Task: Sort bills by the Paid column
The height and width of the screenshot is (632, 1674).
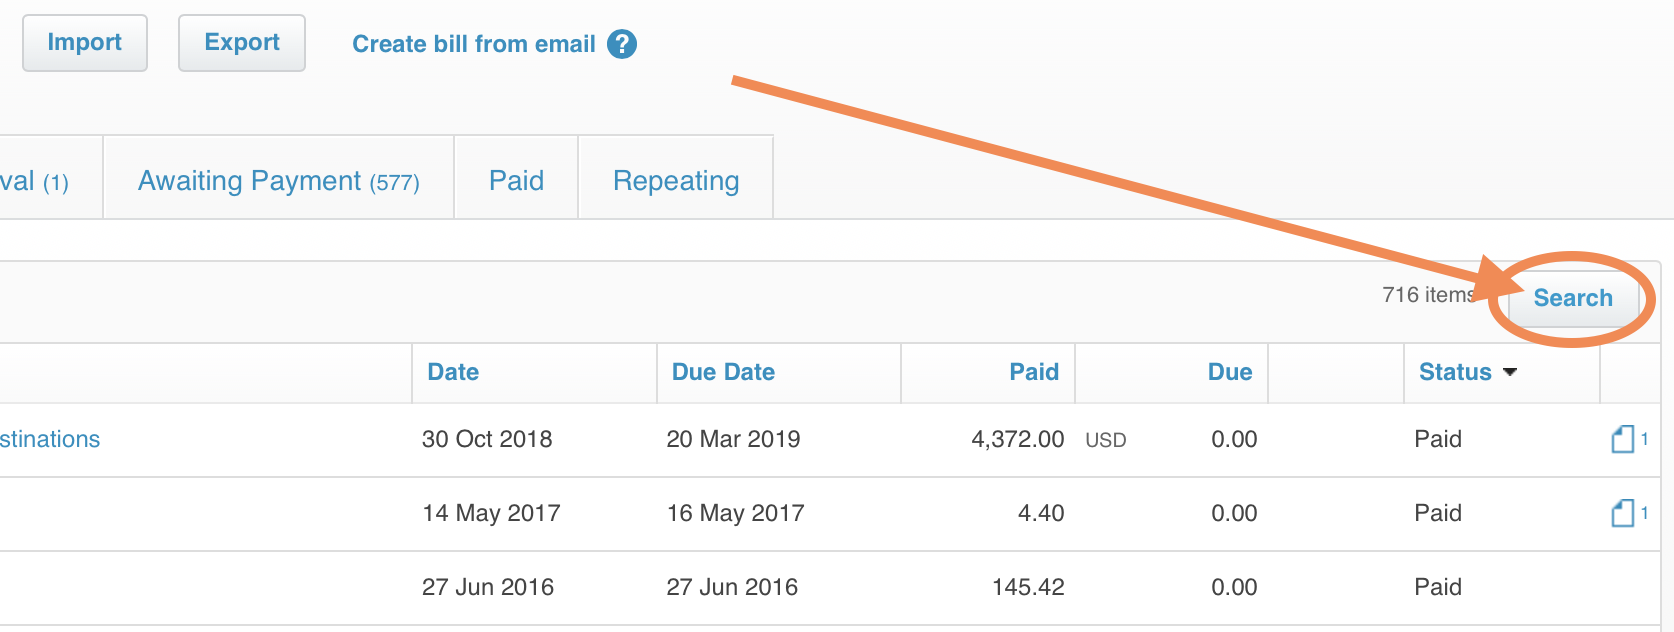Action: click(x=1033, y=371)
